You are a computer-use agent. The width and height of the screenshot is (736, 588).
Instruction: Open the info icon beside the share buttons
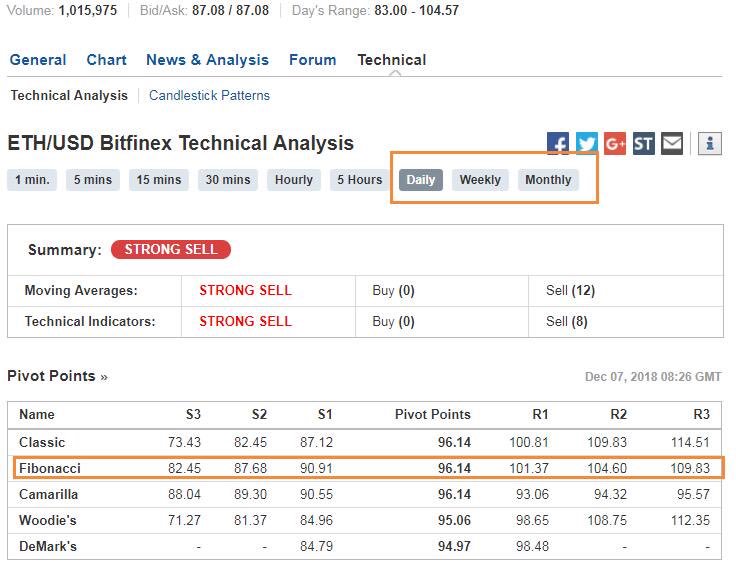coord(710,143)
